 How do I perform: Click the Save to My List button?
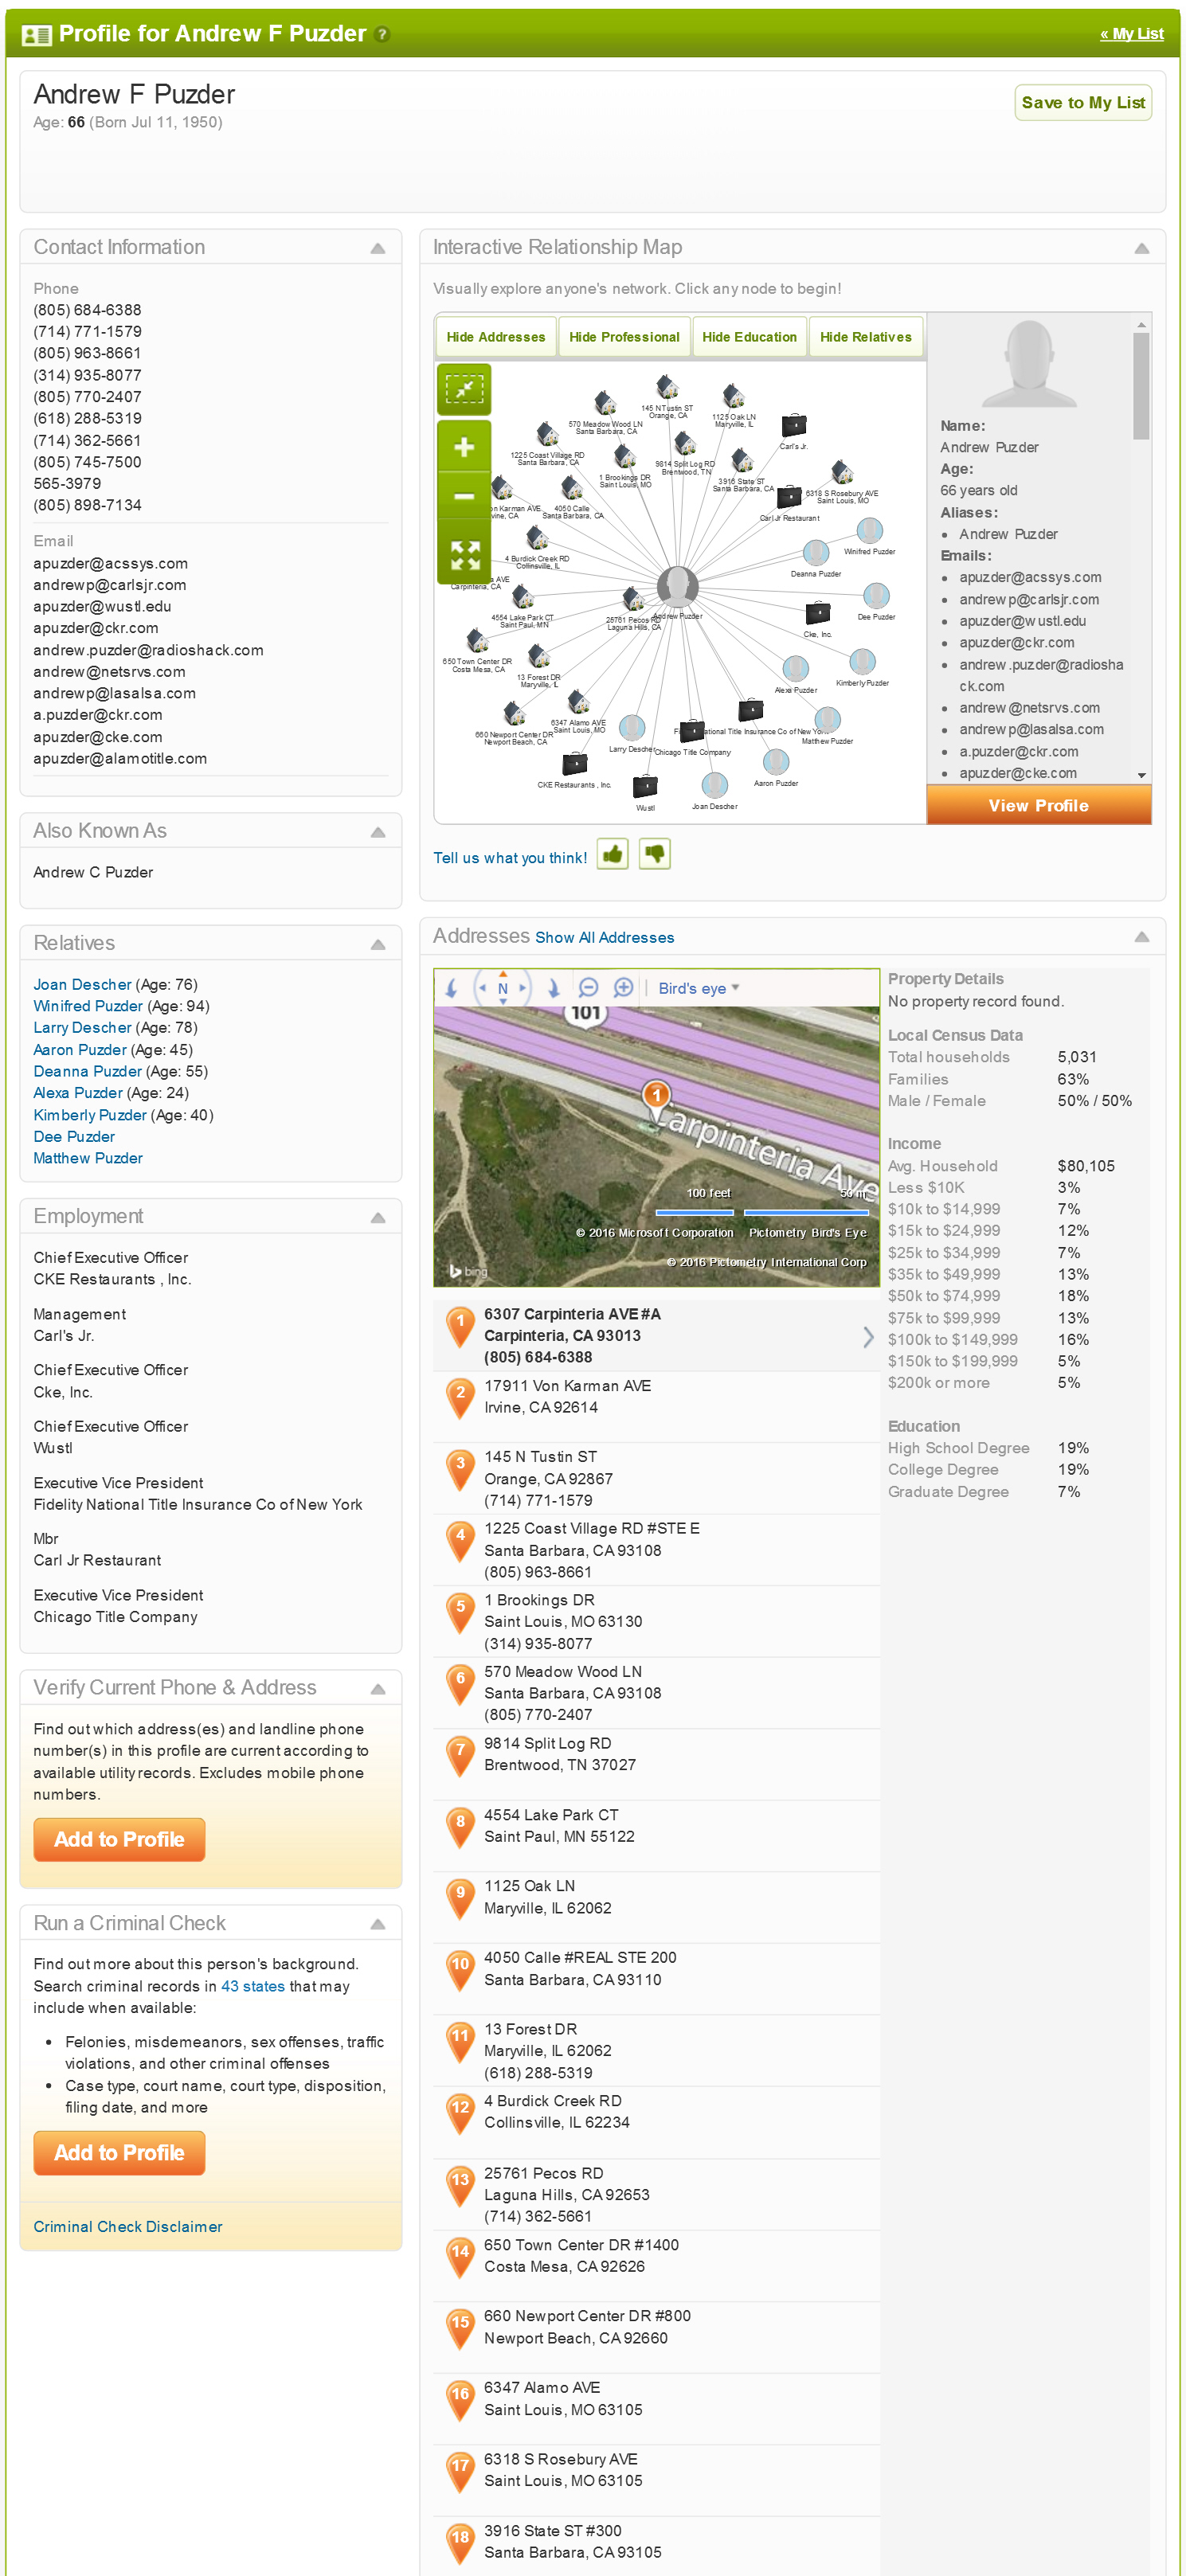pos(1082,103)
